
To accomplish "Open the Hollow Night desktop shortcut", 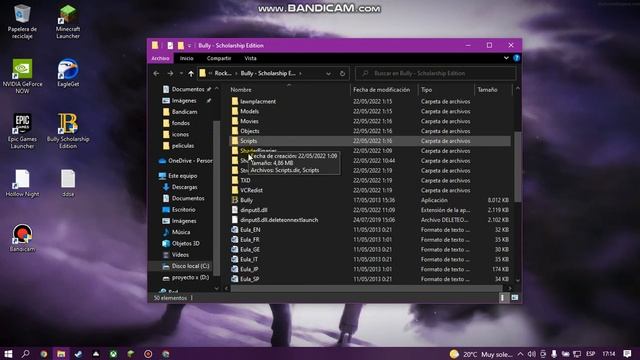I will tap(22, 183).
